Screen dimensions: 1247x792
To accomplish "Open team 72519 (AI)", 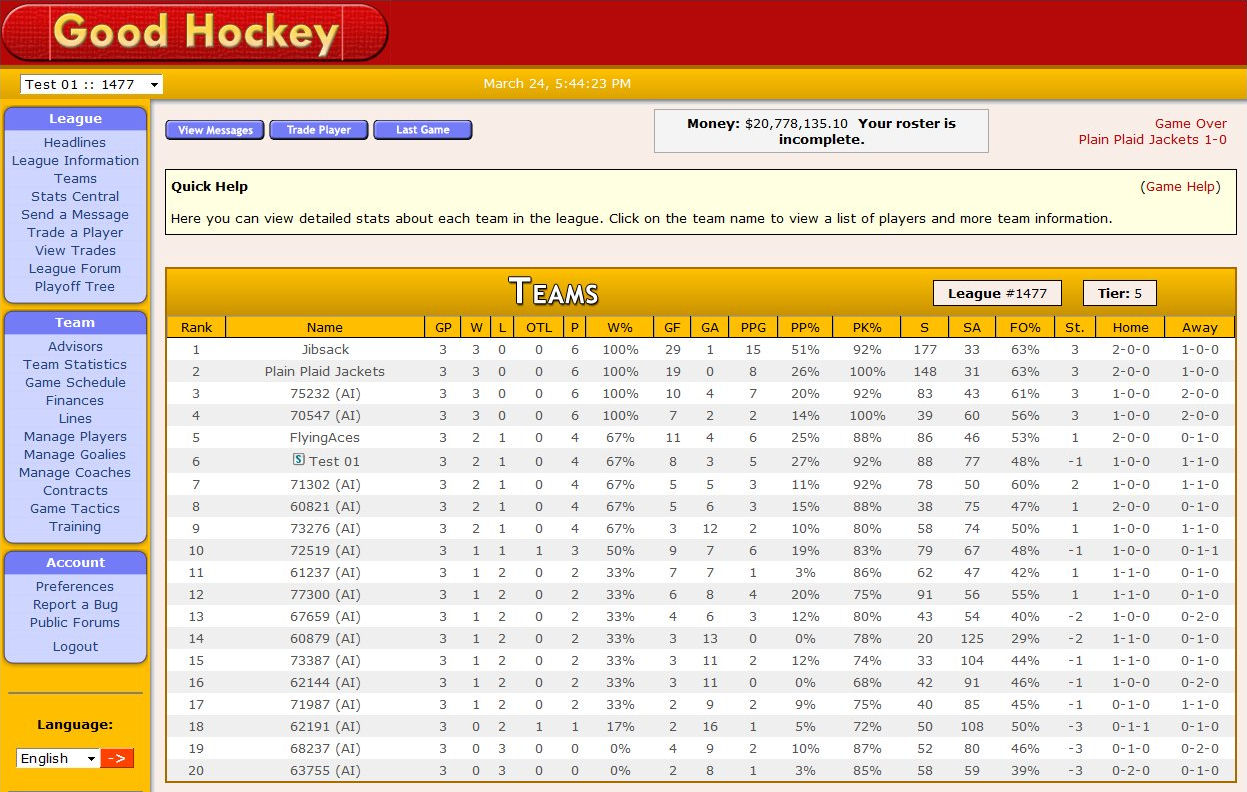I will point(325,550).
